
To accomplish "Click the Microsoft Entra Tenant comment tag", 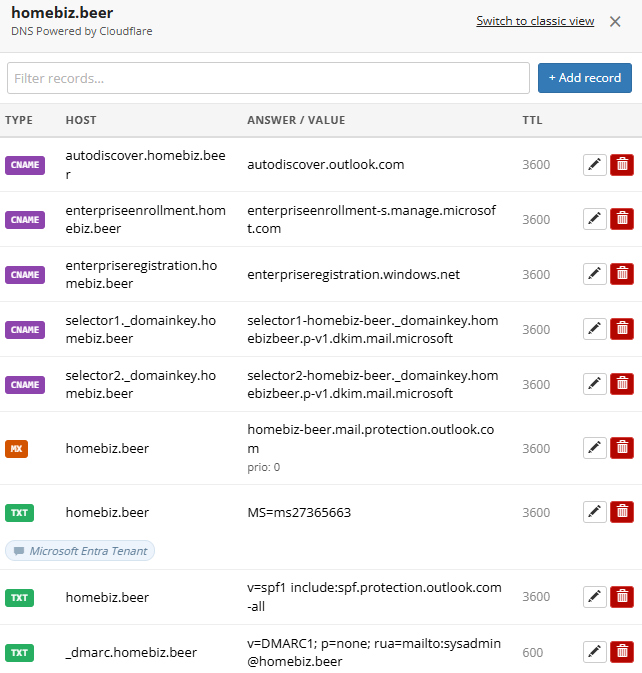I will pos(80,551).
